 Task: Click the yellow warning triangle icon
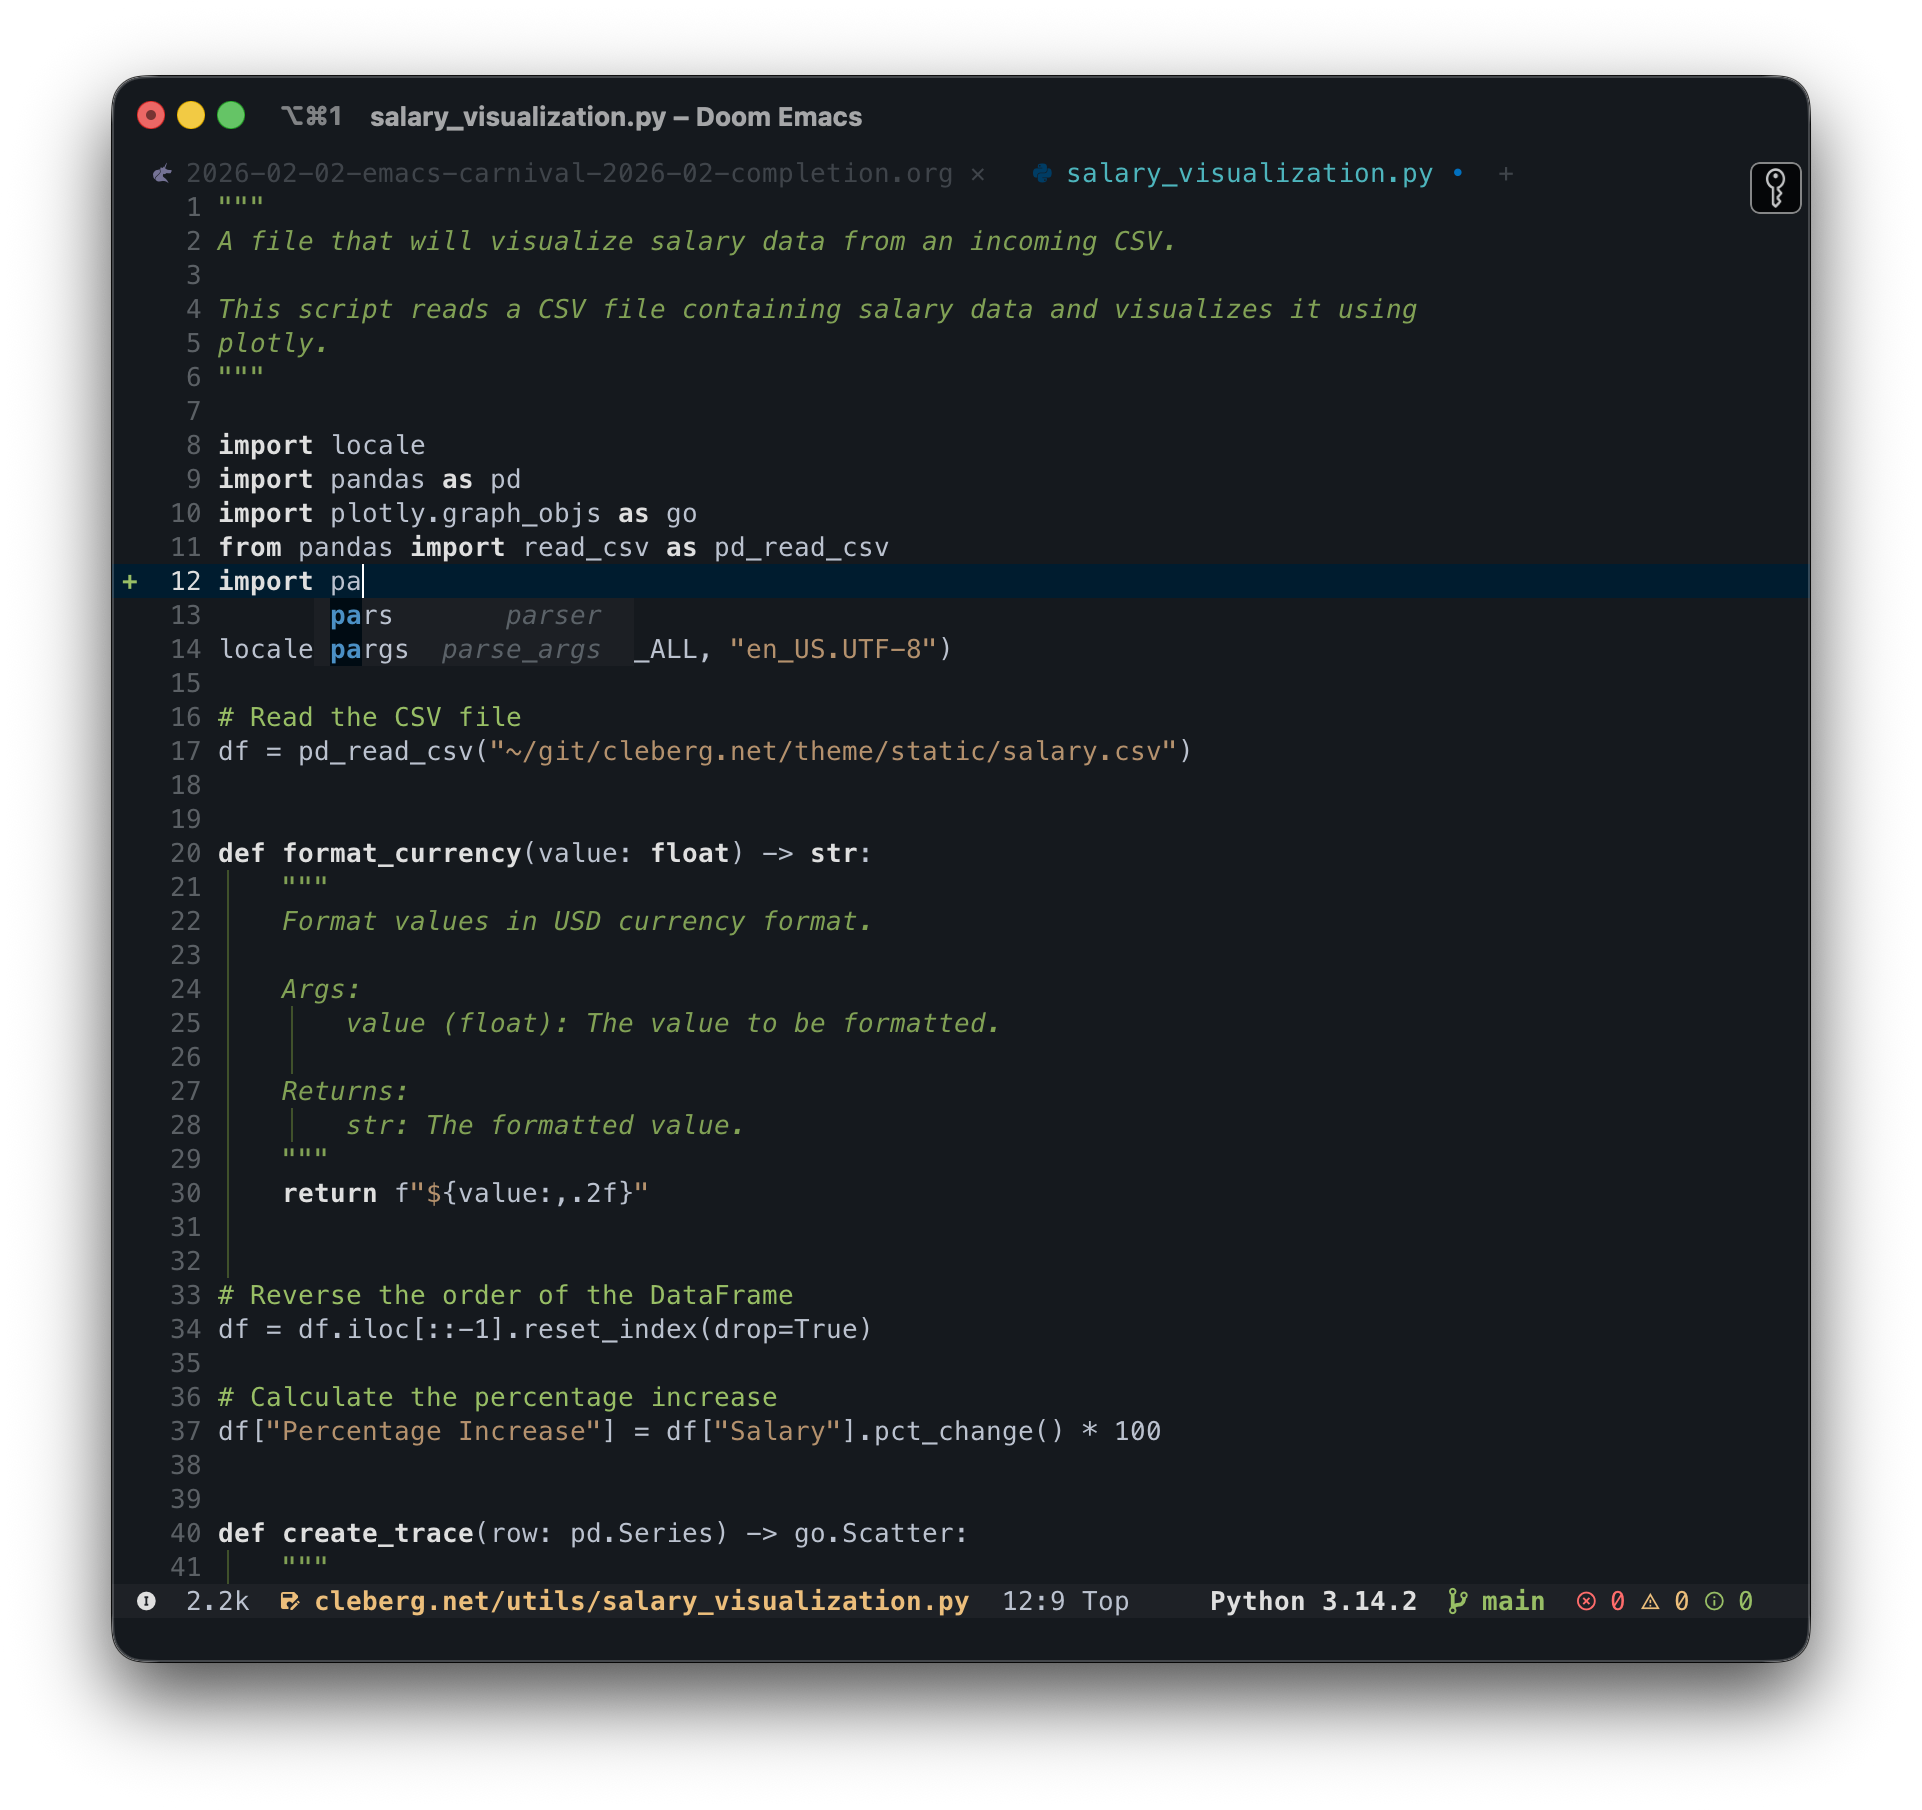click(1651, 1601)
